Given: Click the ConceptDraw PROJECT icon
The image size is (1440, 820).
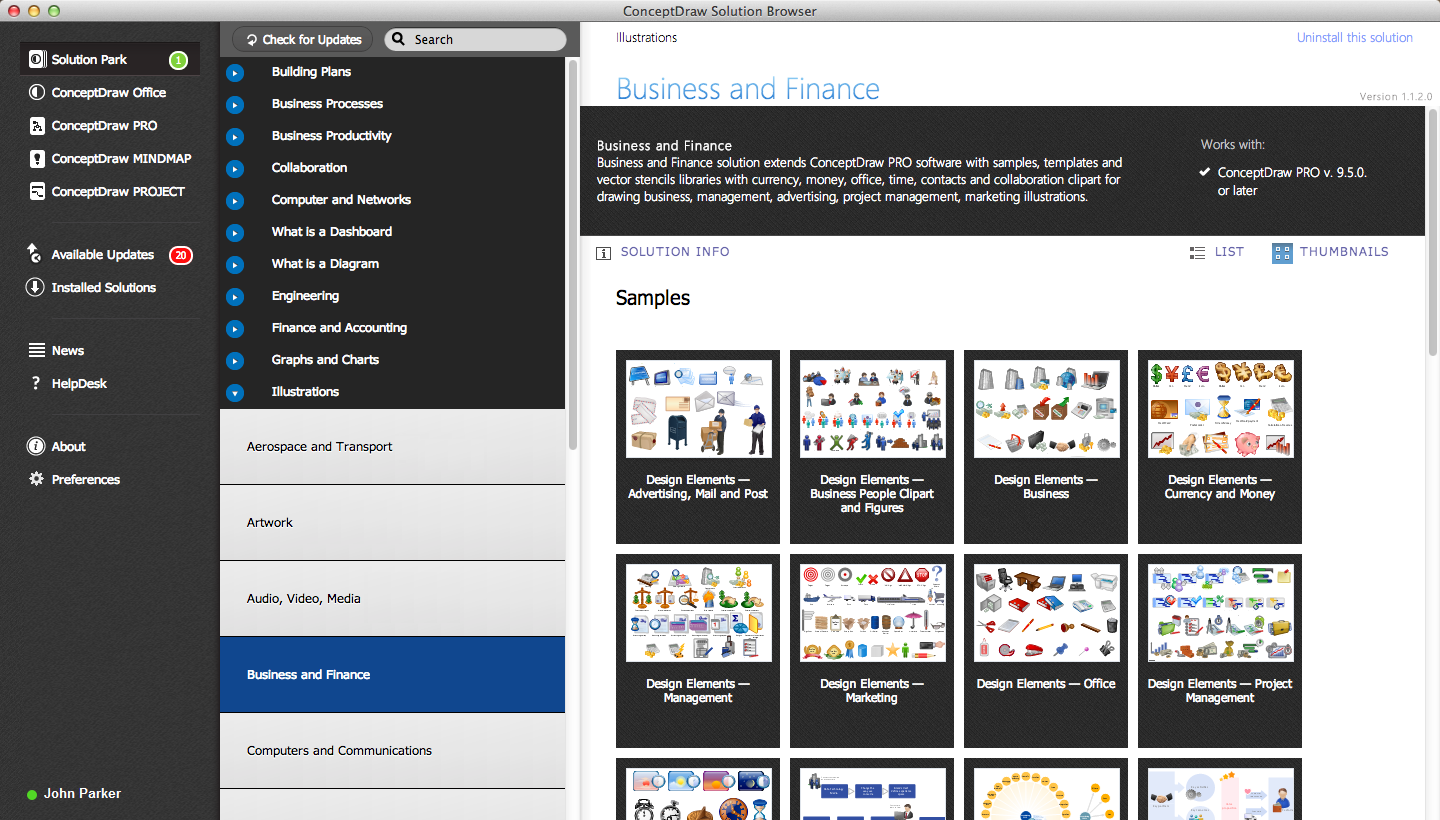Looking at the screenshot, I should [37, 191].
